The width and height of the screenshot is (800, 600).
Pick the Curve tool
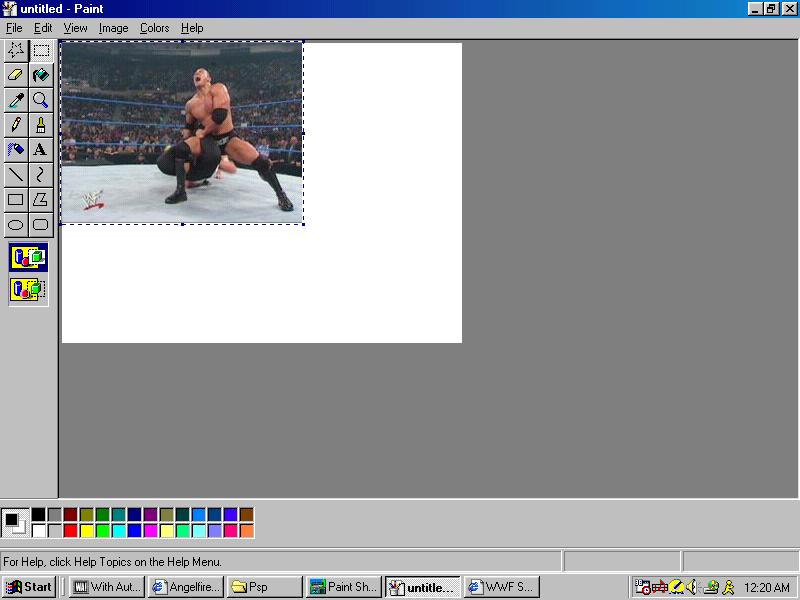click(x=40, y=174)
